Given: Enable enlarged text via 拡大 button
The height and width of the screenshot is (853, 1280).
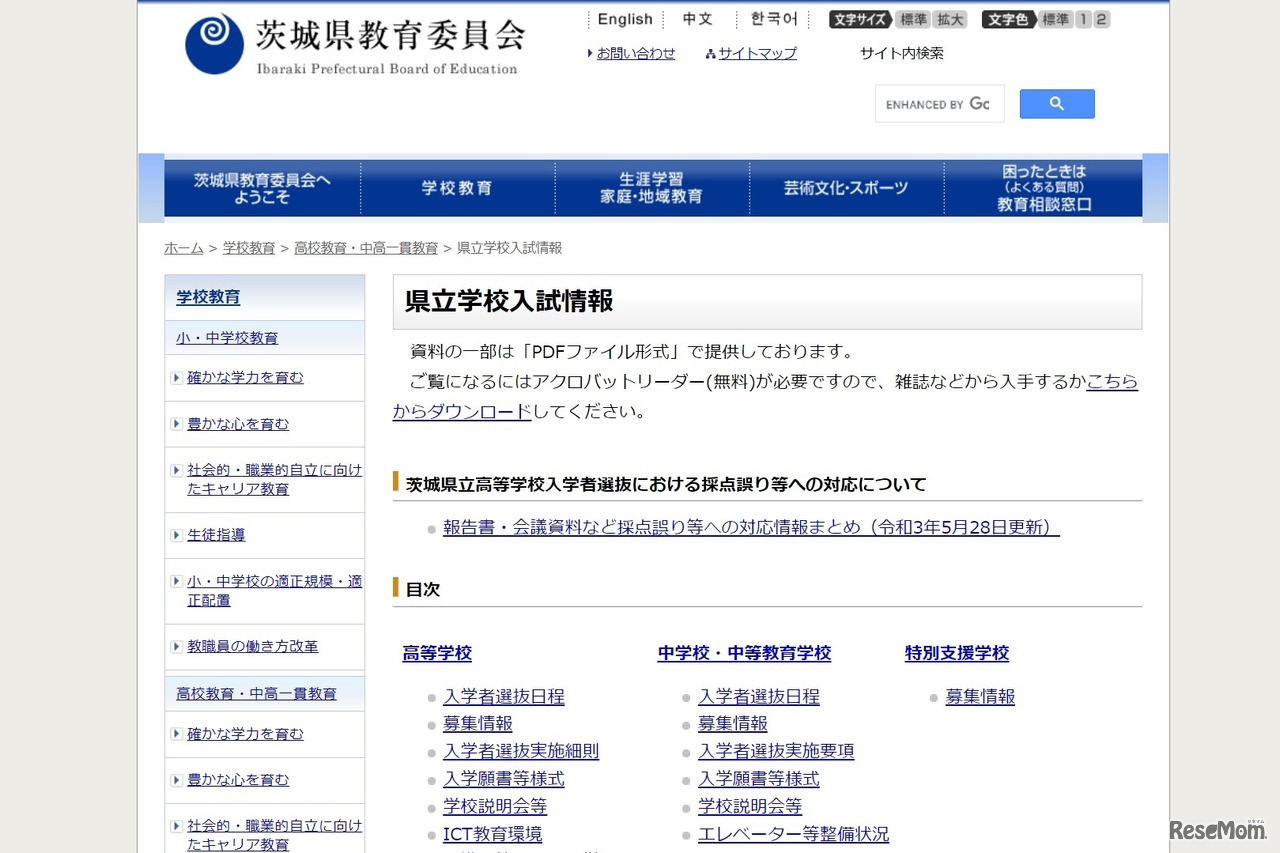Looking at the screenshot, I should (x=949, y=19).
